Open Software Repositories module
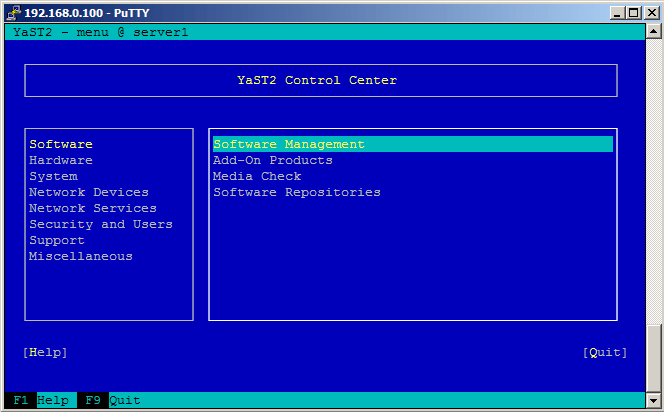 tap(296, 192)
